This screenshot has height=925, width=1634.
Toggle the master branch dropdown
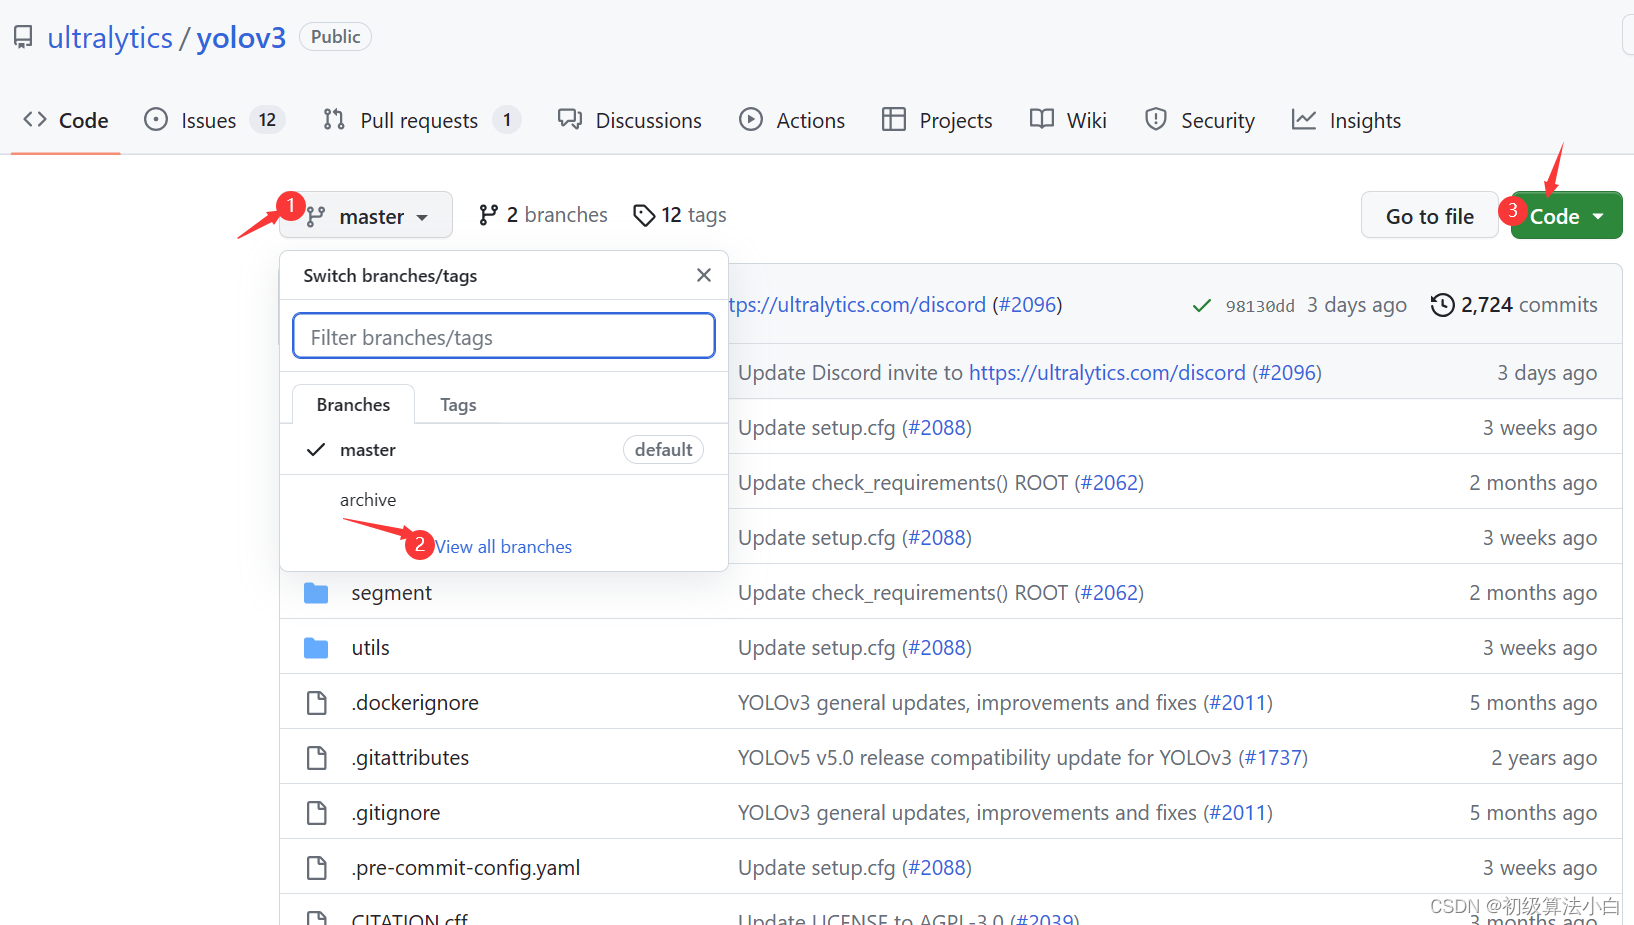pyautogui.click(x=366, y=215)
